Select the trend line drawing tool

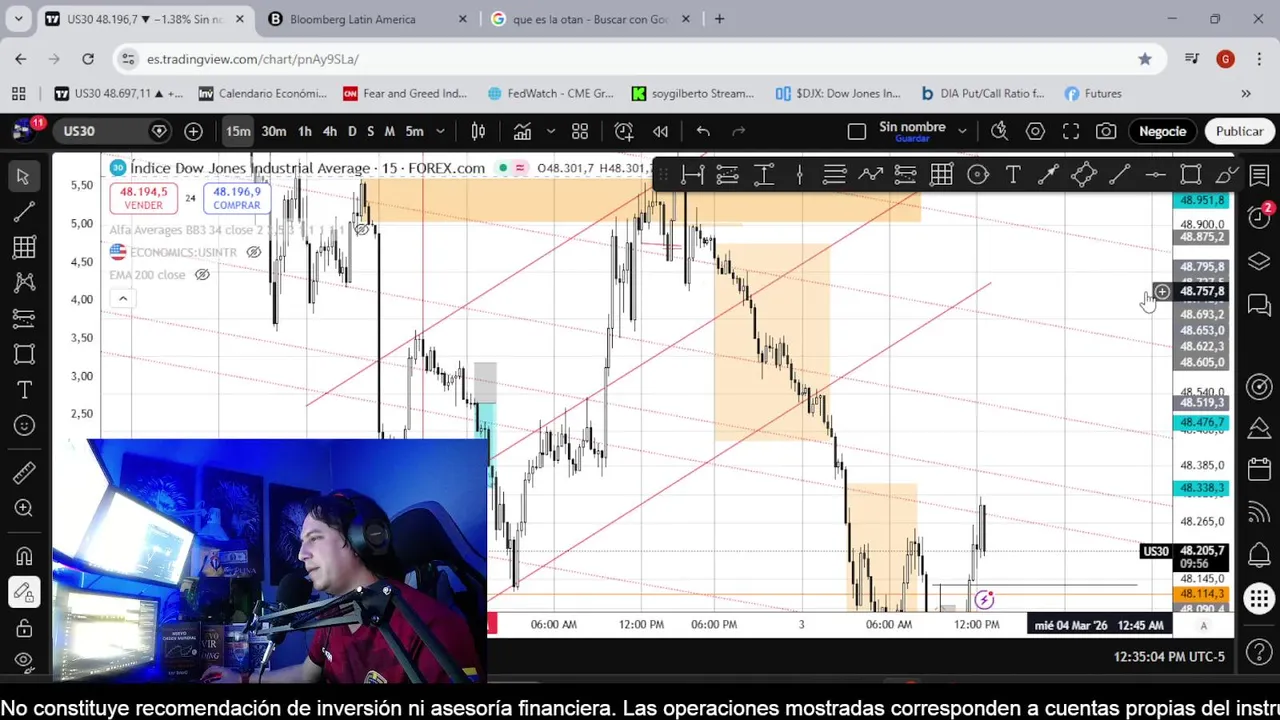[24, 212]
